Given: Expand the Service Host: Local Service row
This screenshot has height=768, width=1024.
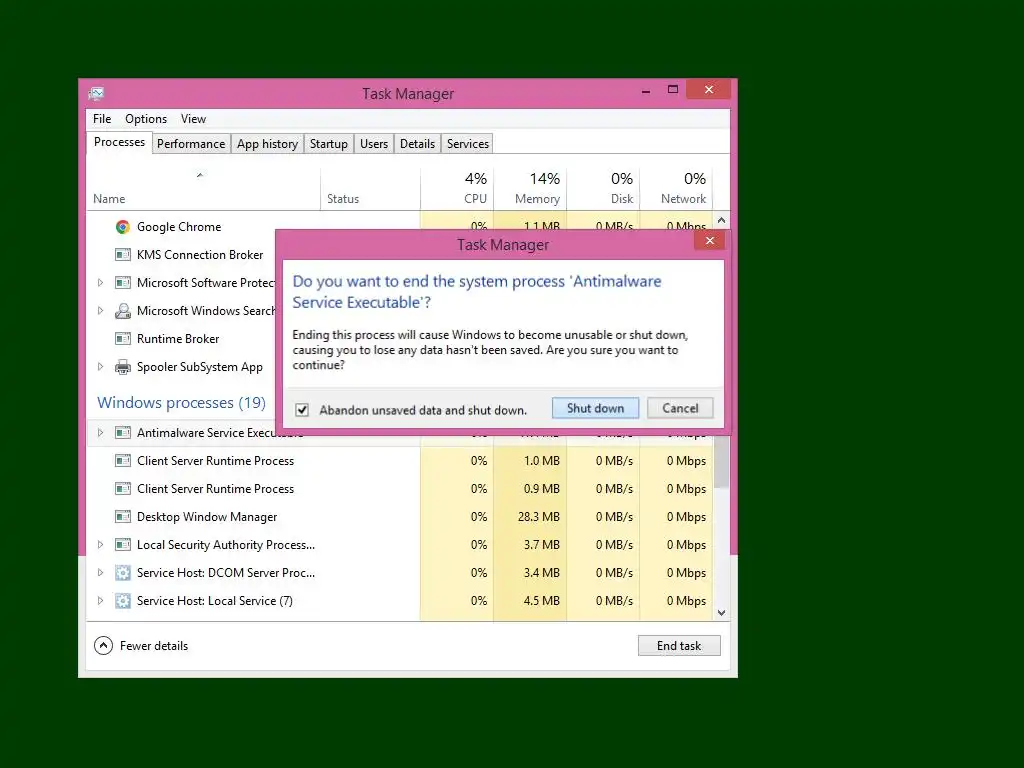Looking at the screenshot, I should [x=100, y=601].
